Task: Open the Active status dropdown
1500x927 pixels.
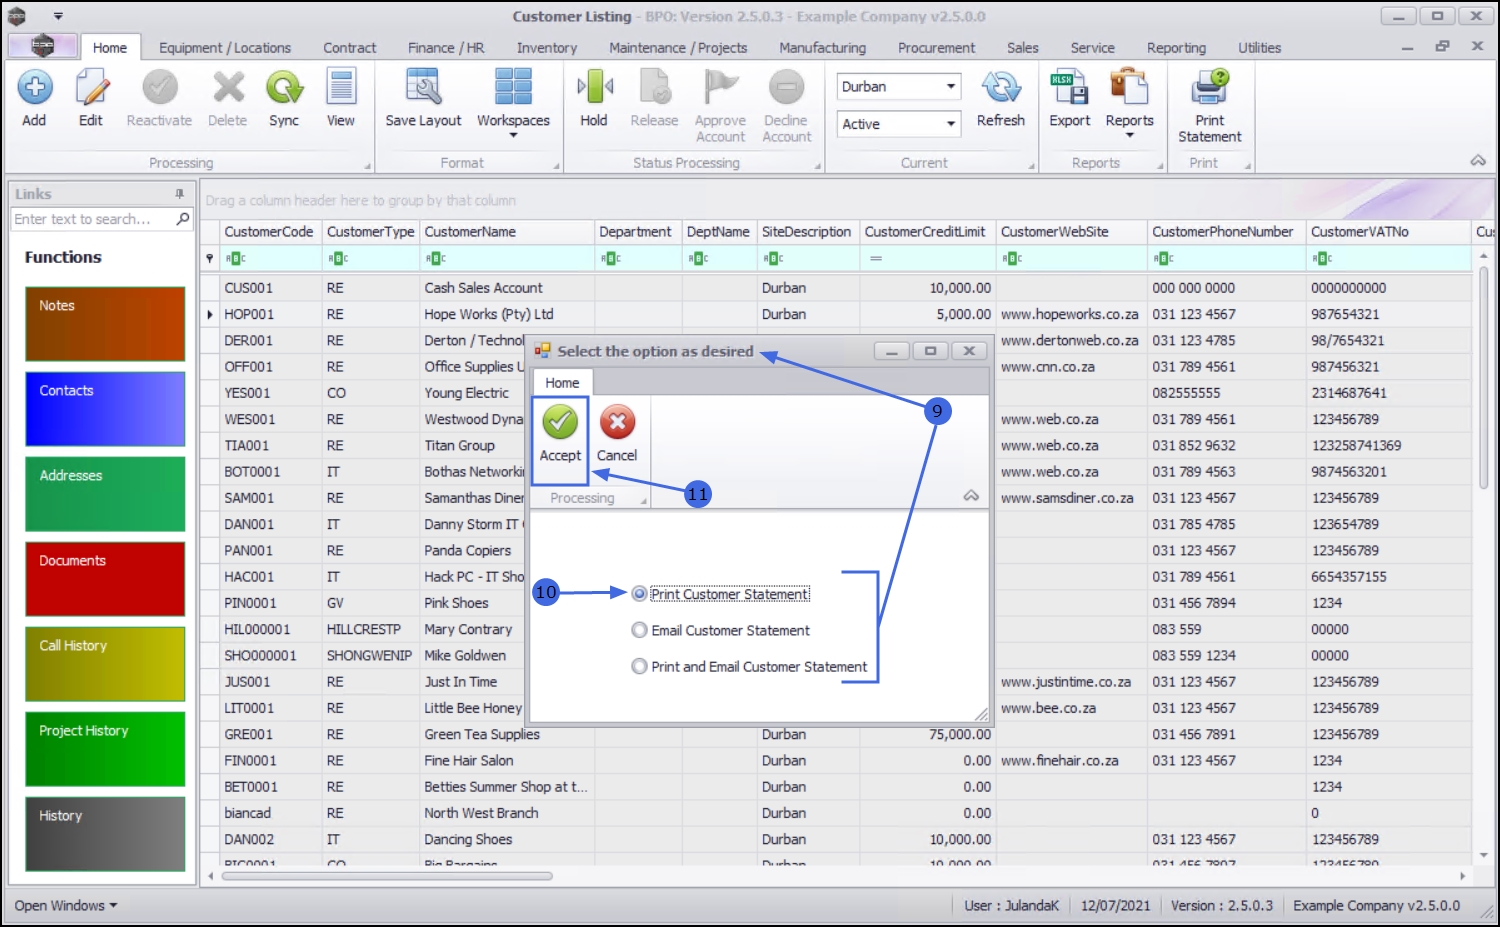Action: click(x=950, y=124)
